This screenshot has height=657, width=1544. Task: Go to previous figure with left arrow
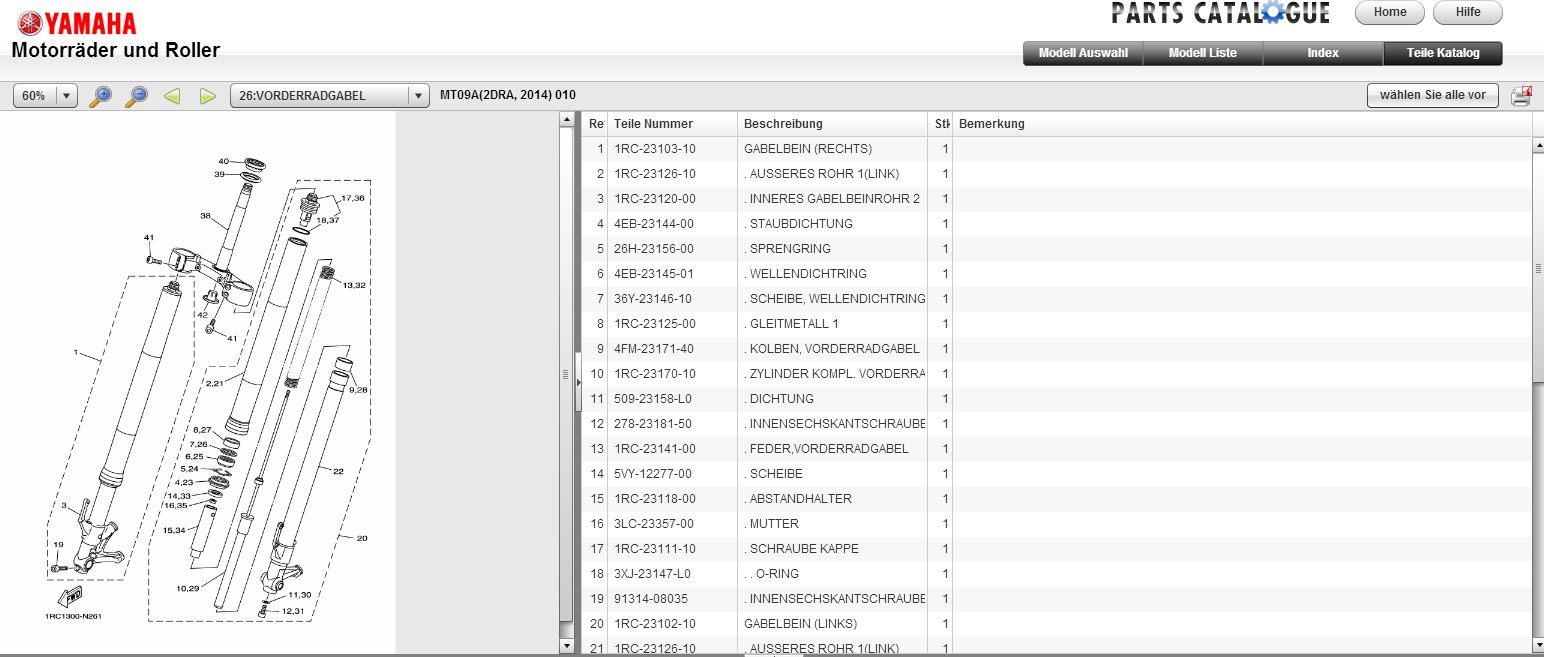pyautogui.click(x=172, y=96)
